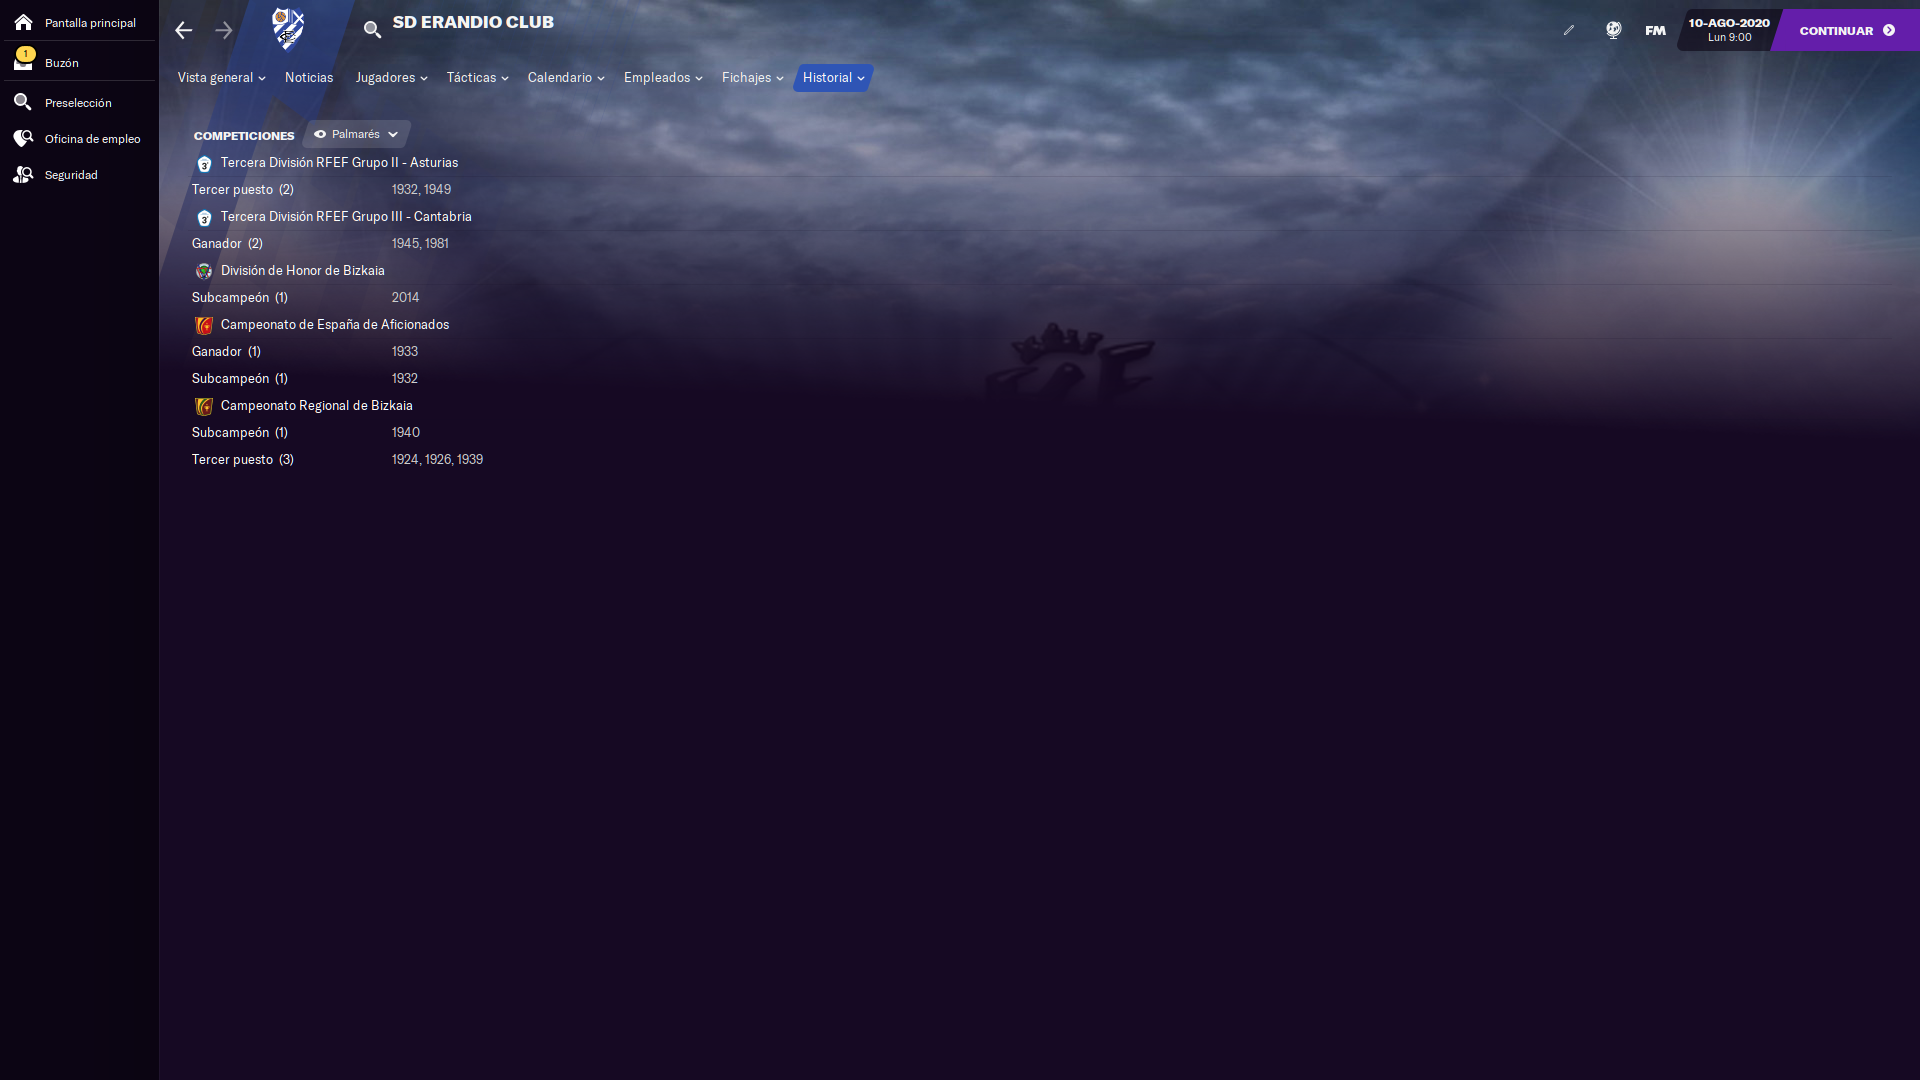
Task: Select Preselección in the sidebar
Action: (78, 103)
